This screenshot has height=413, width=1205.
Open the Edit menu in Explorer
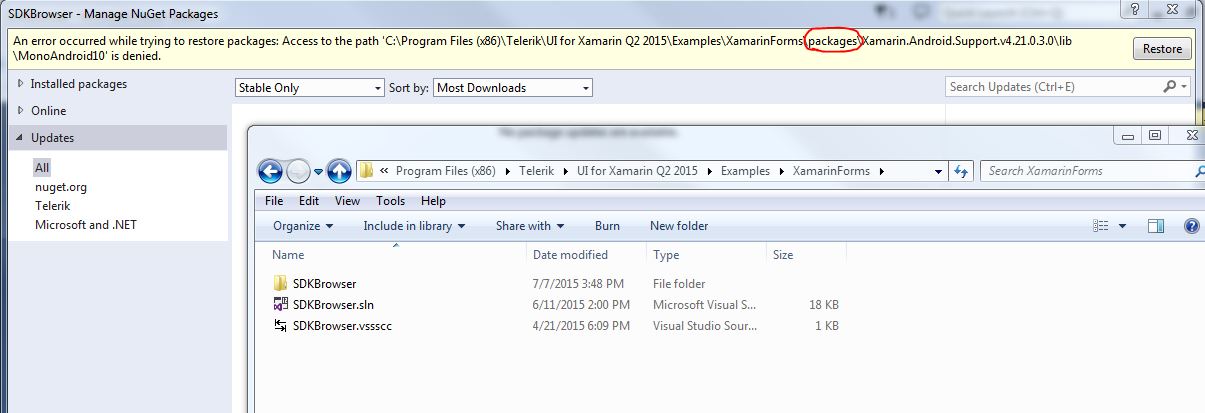click(310, 201)
